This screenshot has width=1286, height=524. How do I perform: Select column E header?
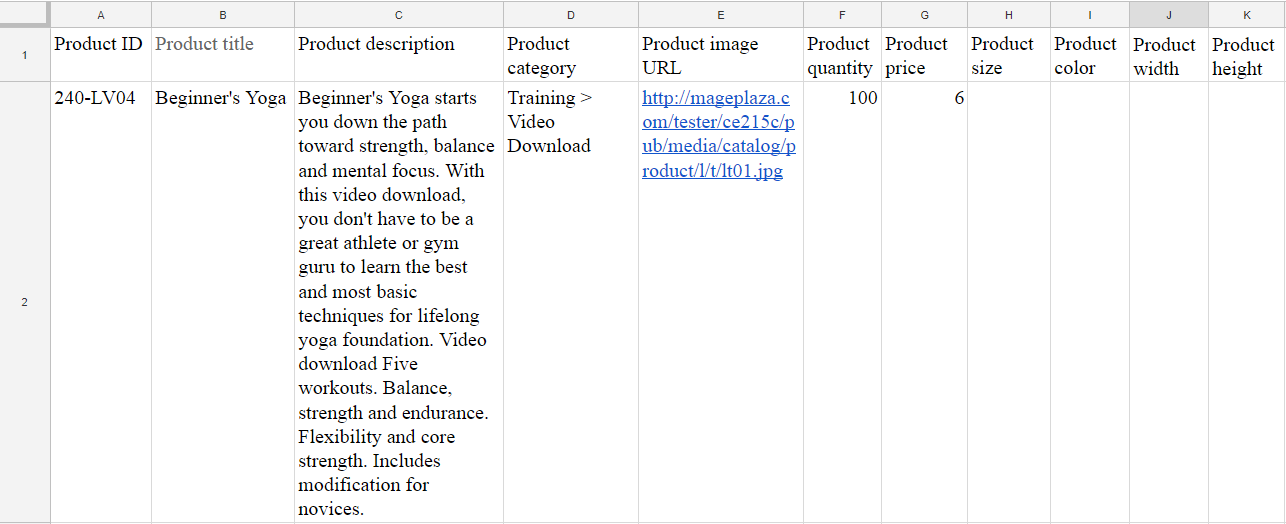pos(720,14)
